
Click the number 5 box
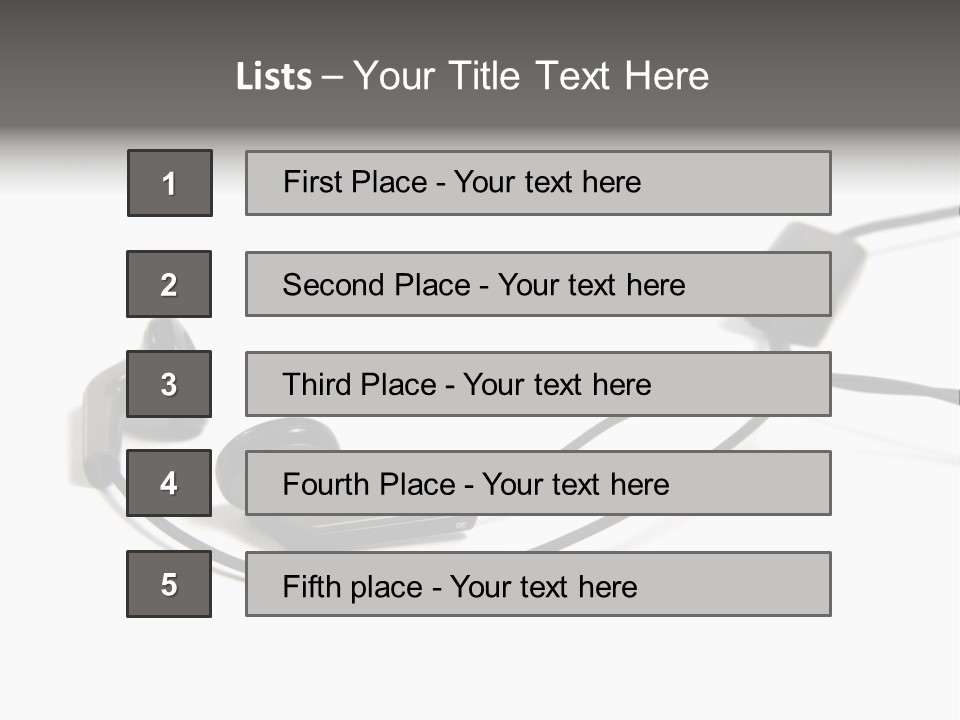click(169, 584)
